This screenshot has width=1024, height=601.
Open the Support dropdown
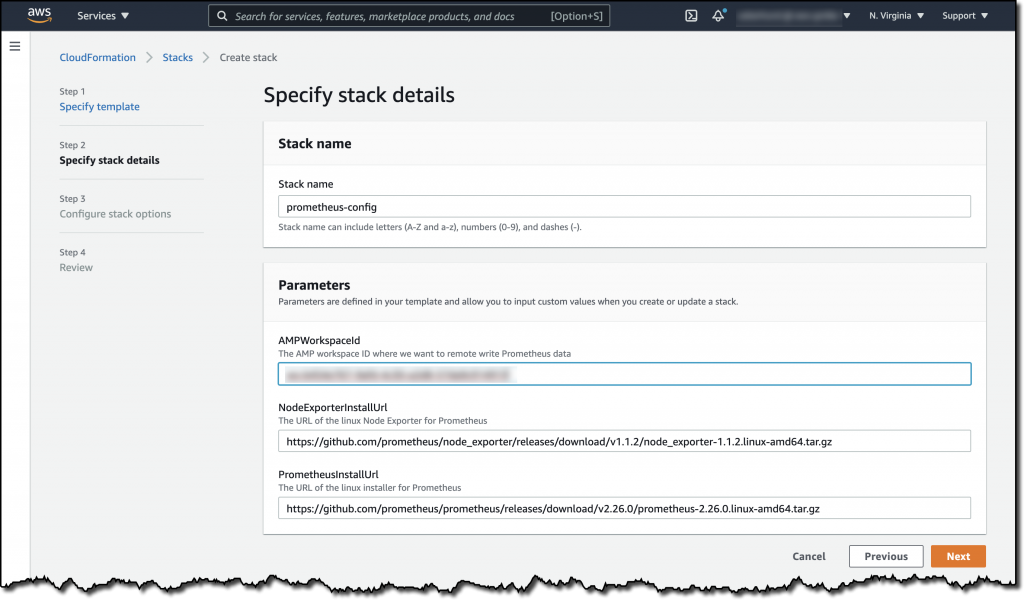click(x=963, y=15)
